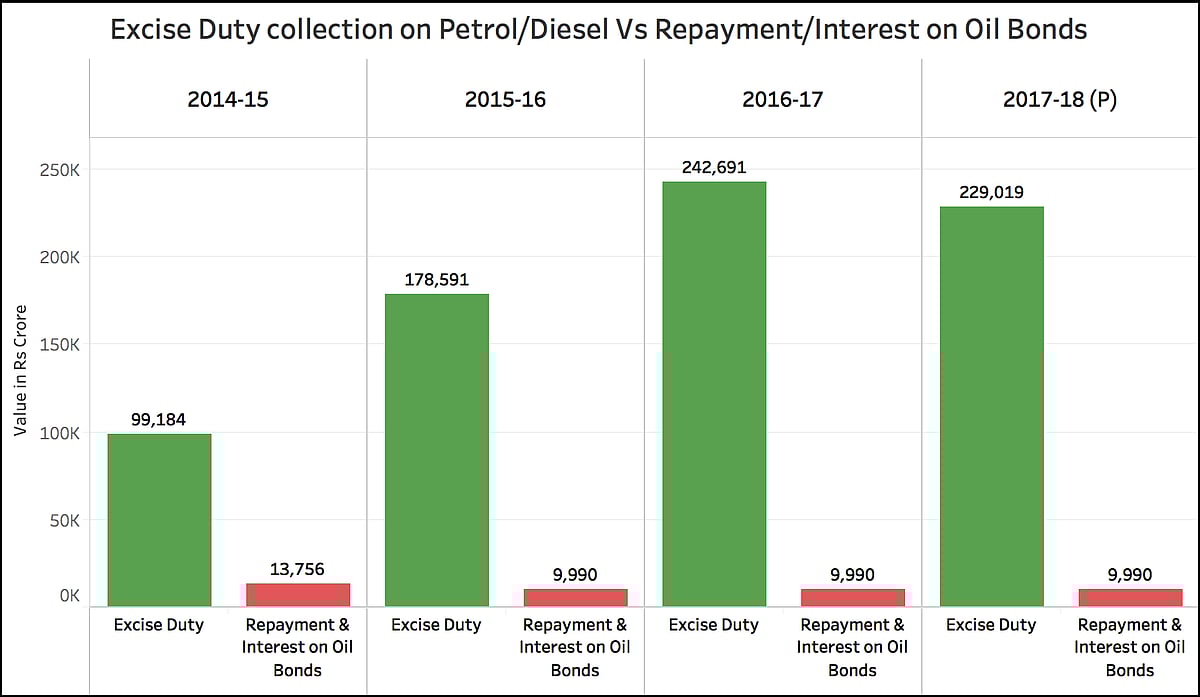This screenshot has width=1200, height=697.
Task: Click the 0K axis tick label
Action: pyautogui.click(x=69, y=596)
